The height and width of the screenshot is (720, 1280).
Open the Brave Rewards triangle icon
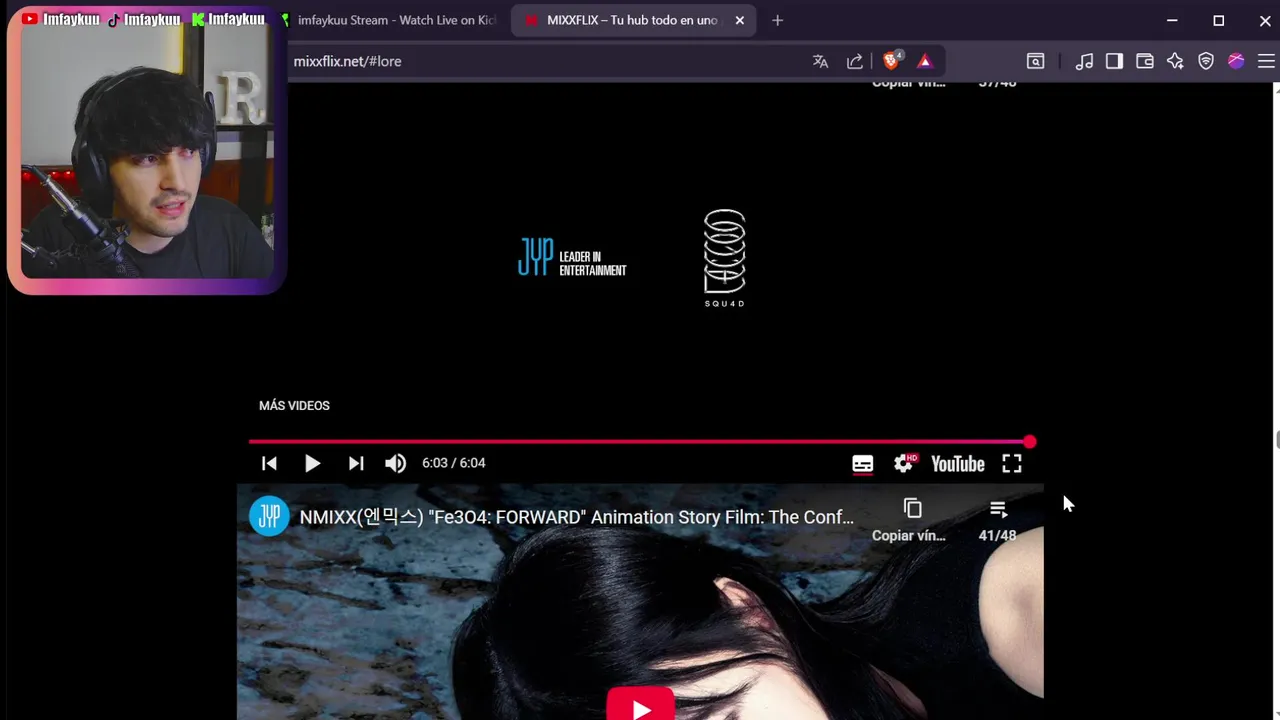(924, 61)
